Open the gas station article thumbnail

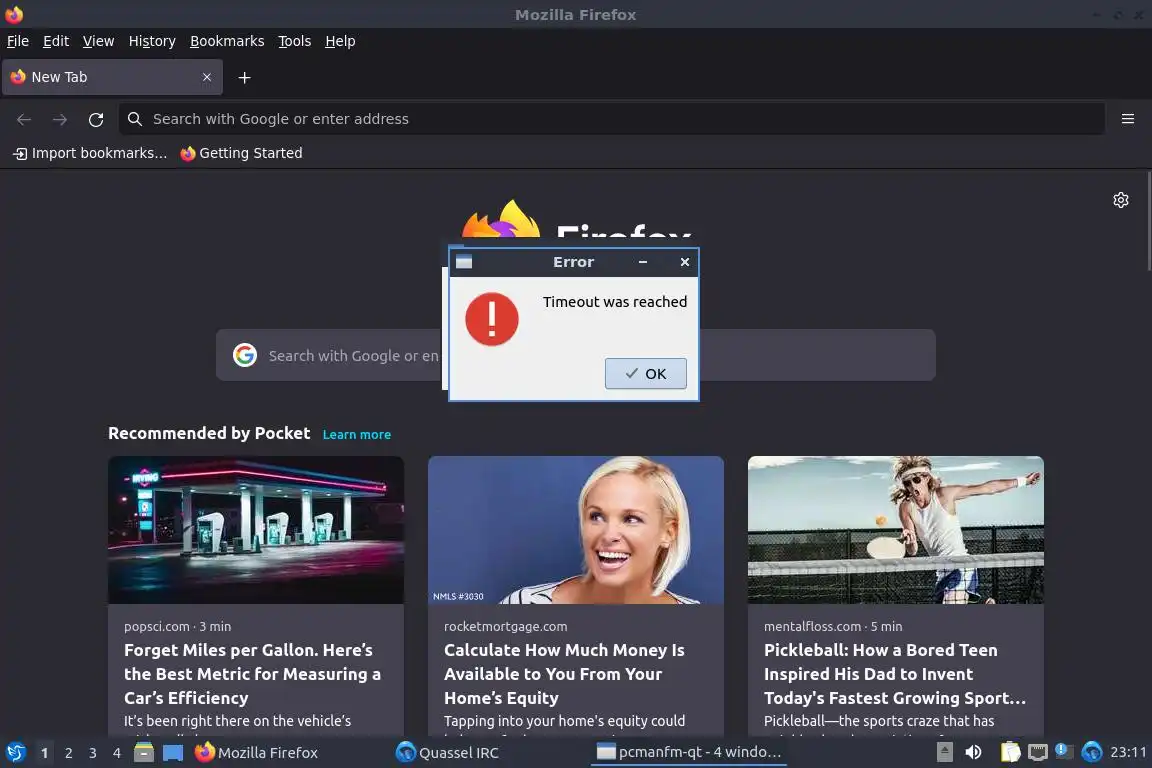[x=256, y=530]
